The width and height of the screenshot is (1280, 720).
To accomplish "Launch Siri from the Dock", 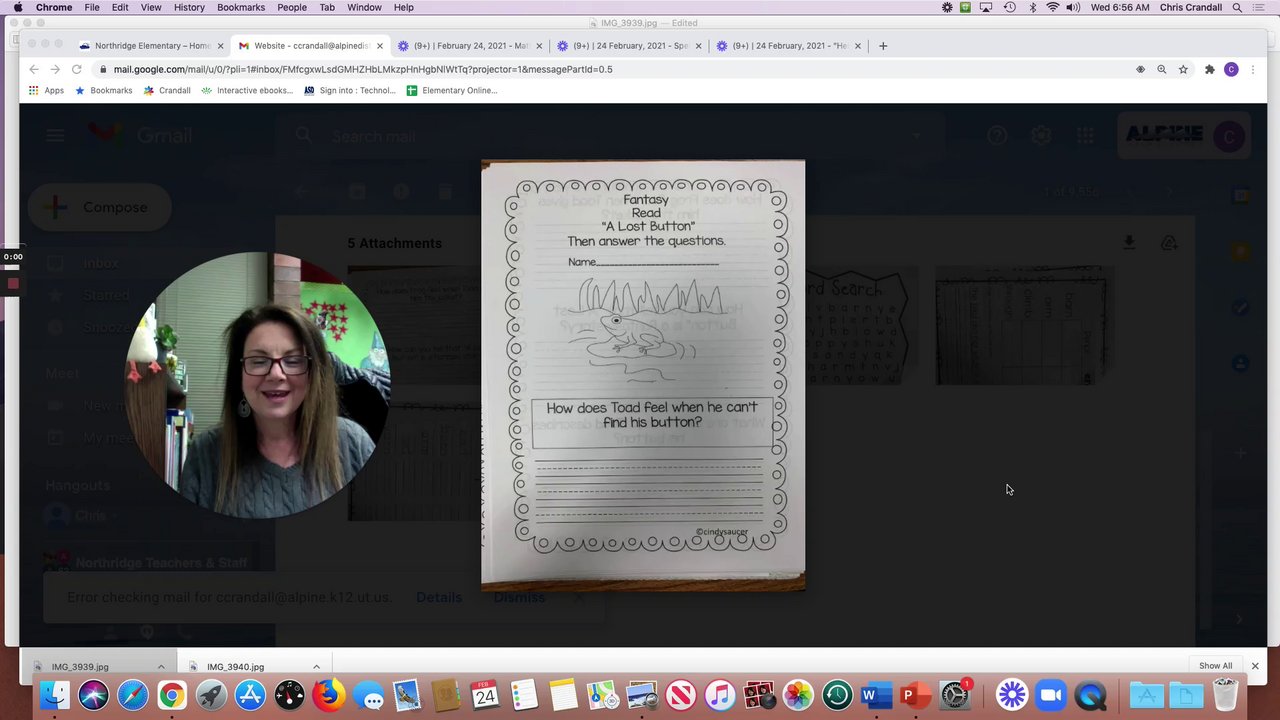I will click(x=94, y=695).
